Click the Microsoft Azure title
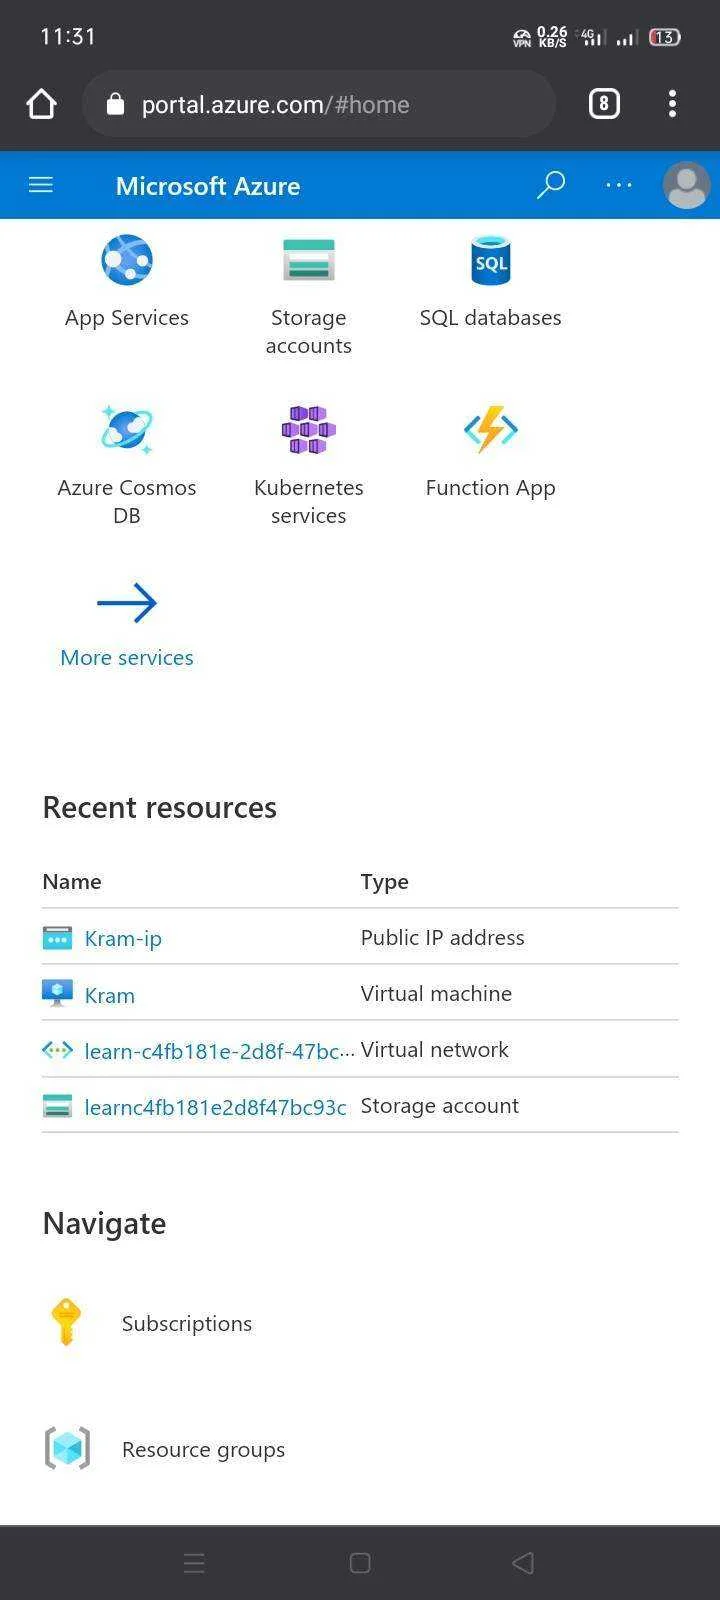 (208, 186)
